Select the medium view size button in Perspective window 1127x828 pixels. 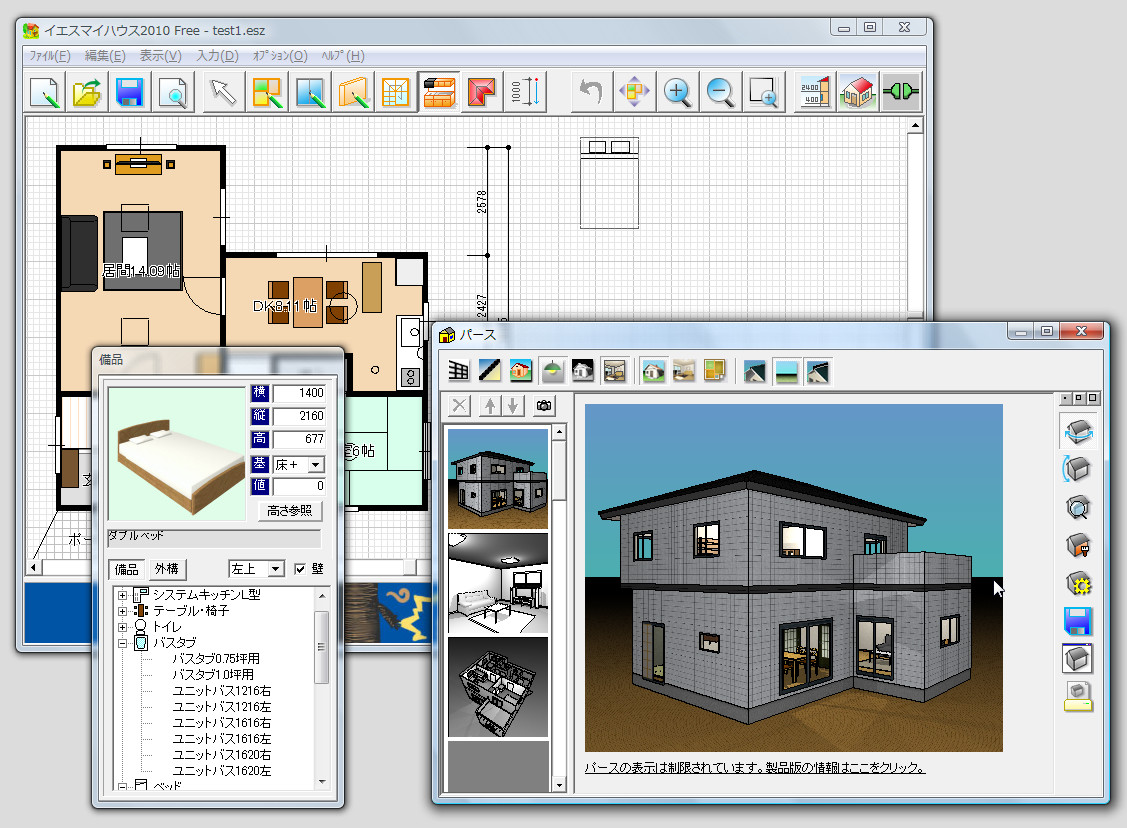pyautogui.click(x=1079, y=398)
